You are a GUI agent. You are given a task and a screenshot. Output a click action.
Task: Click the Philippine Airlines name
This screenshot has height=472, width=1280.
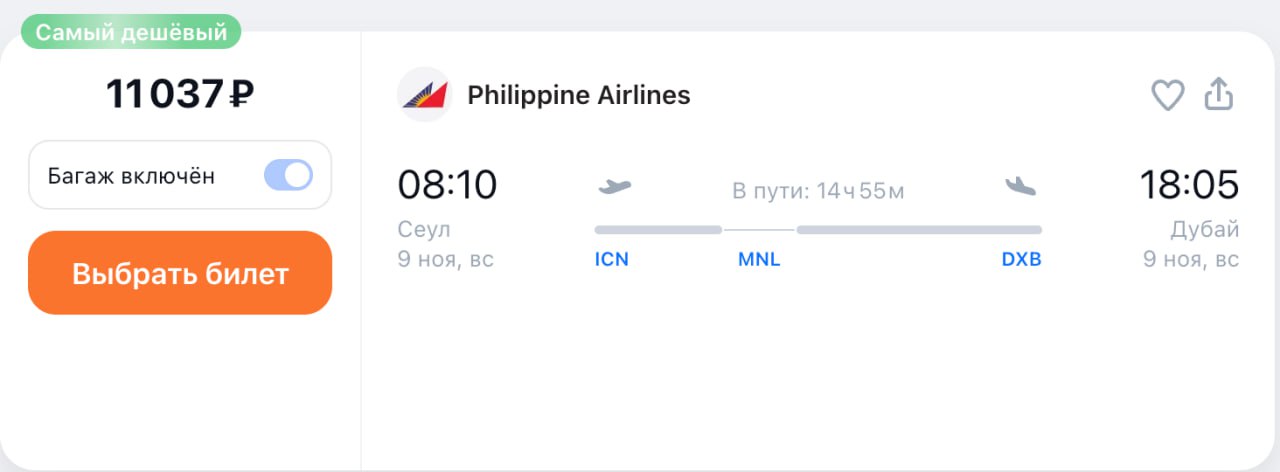pyautogui.click(x=579, y=95)
